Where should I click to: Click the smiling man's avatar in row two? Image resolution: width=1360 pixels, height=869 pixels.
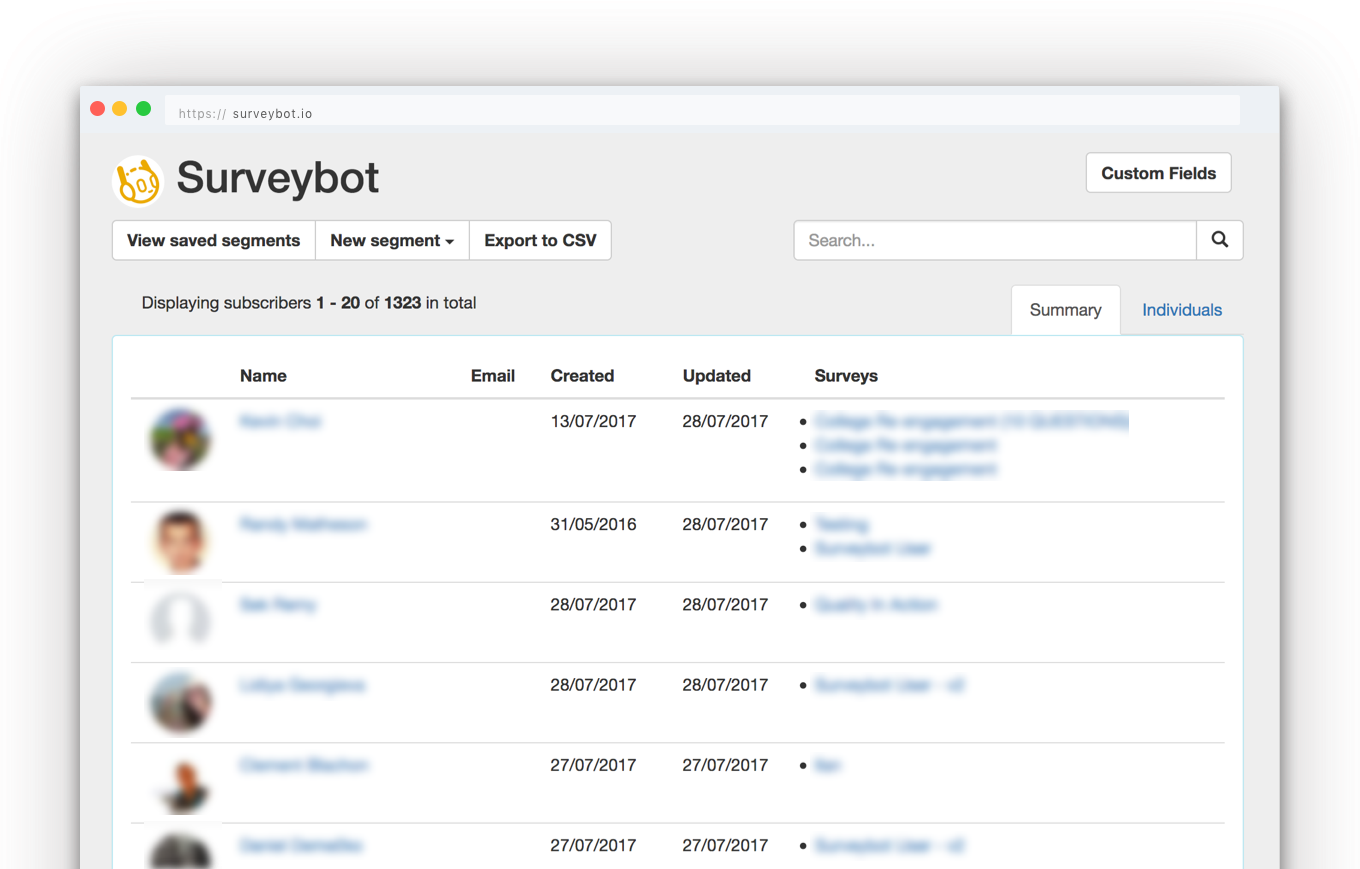180,541
